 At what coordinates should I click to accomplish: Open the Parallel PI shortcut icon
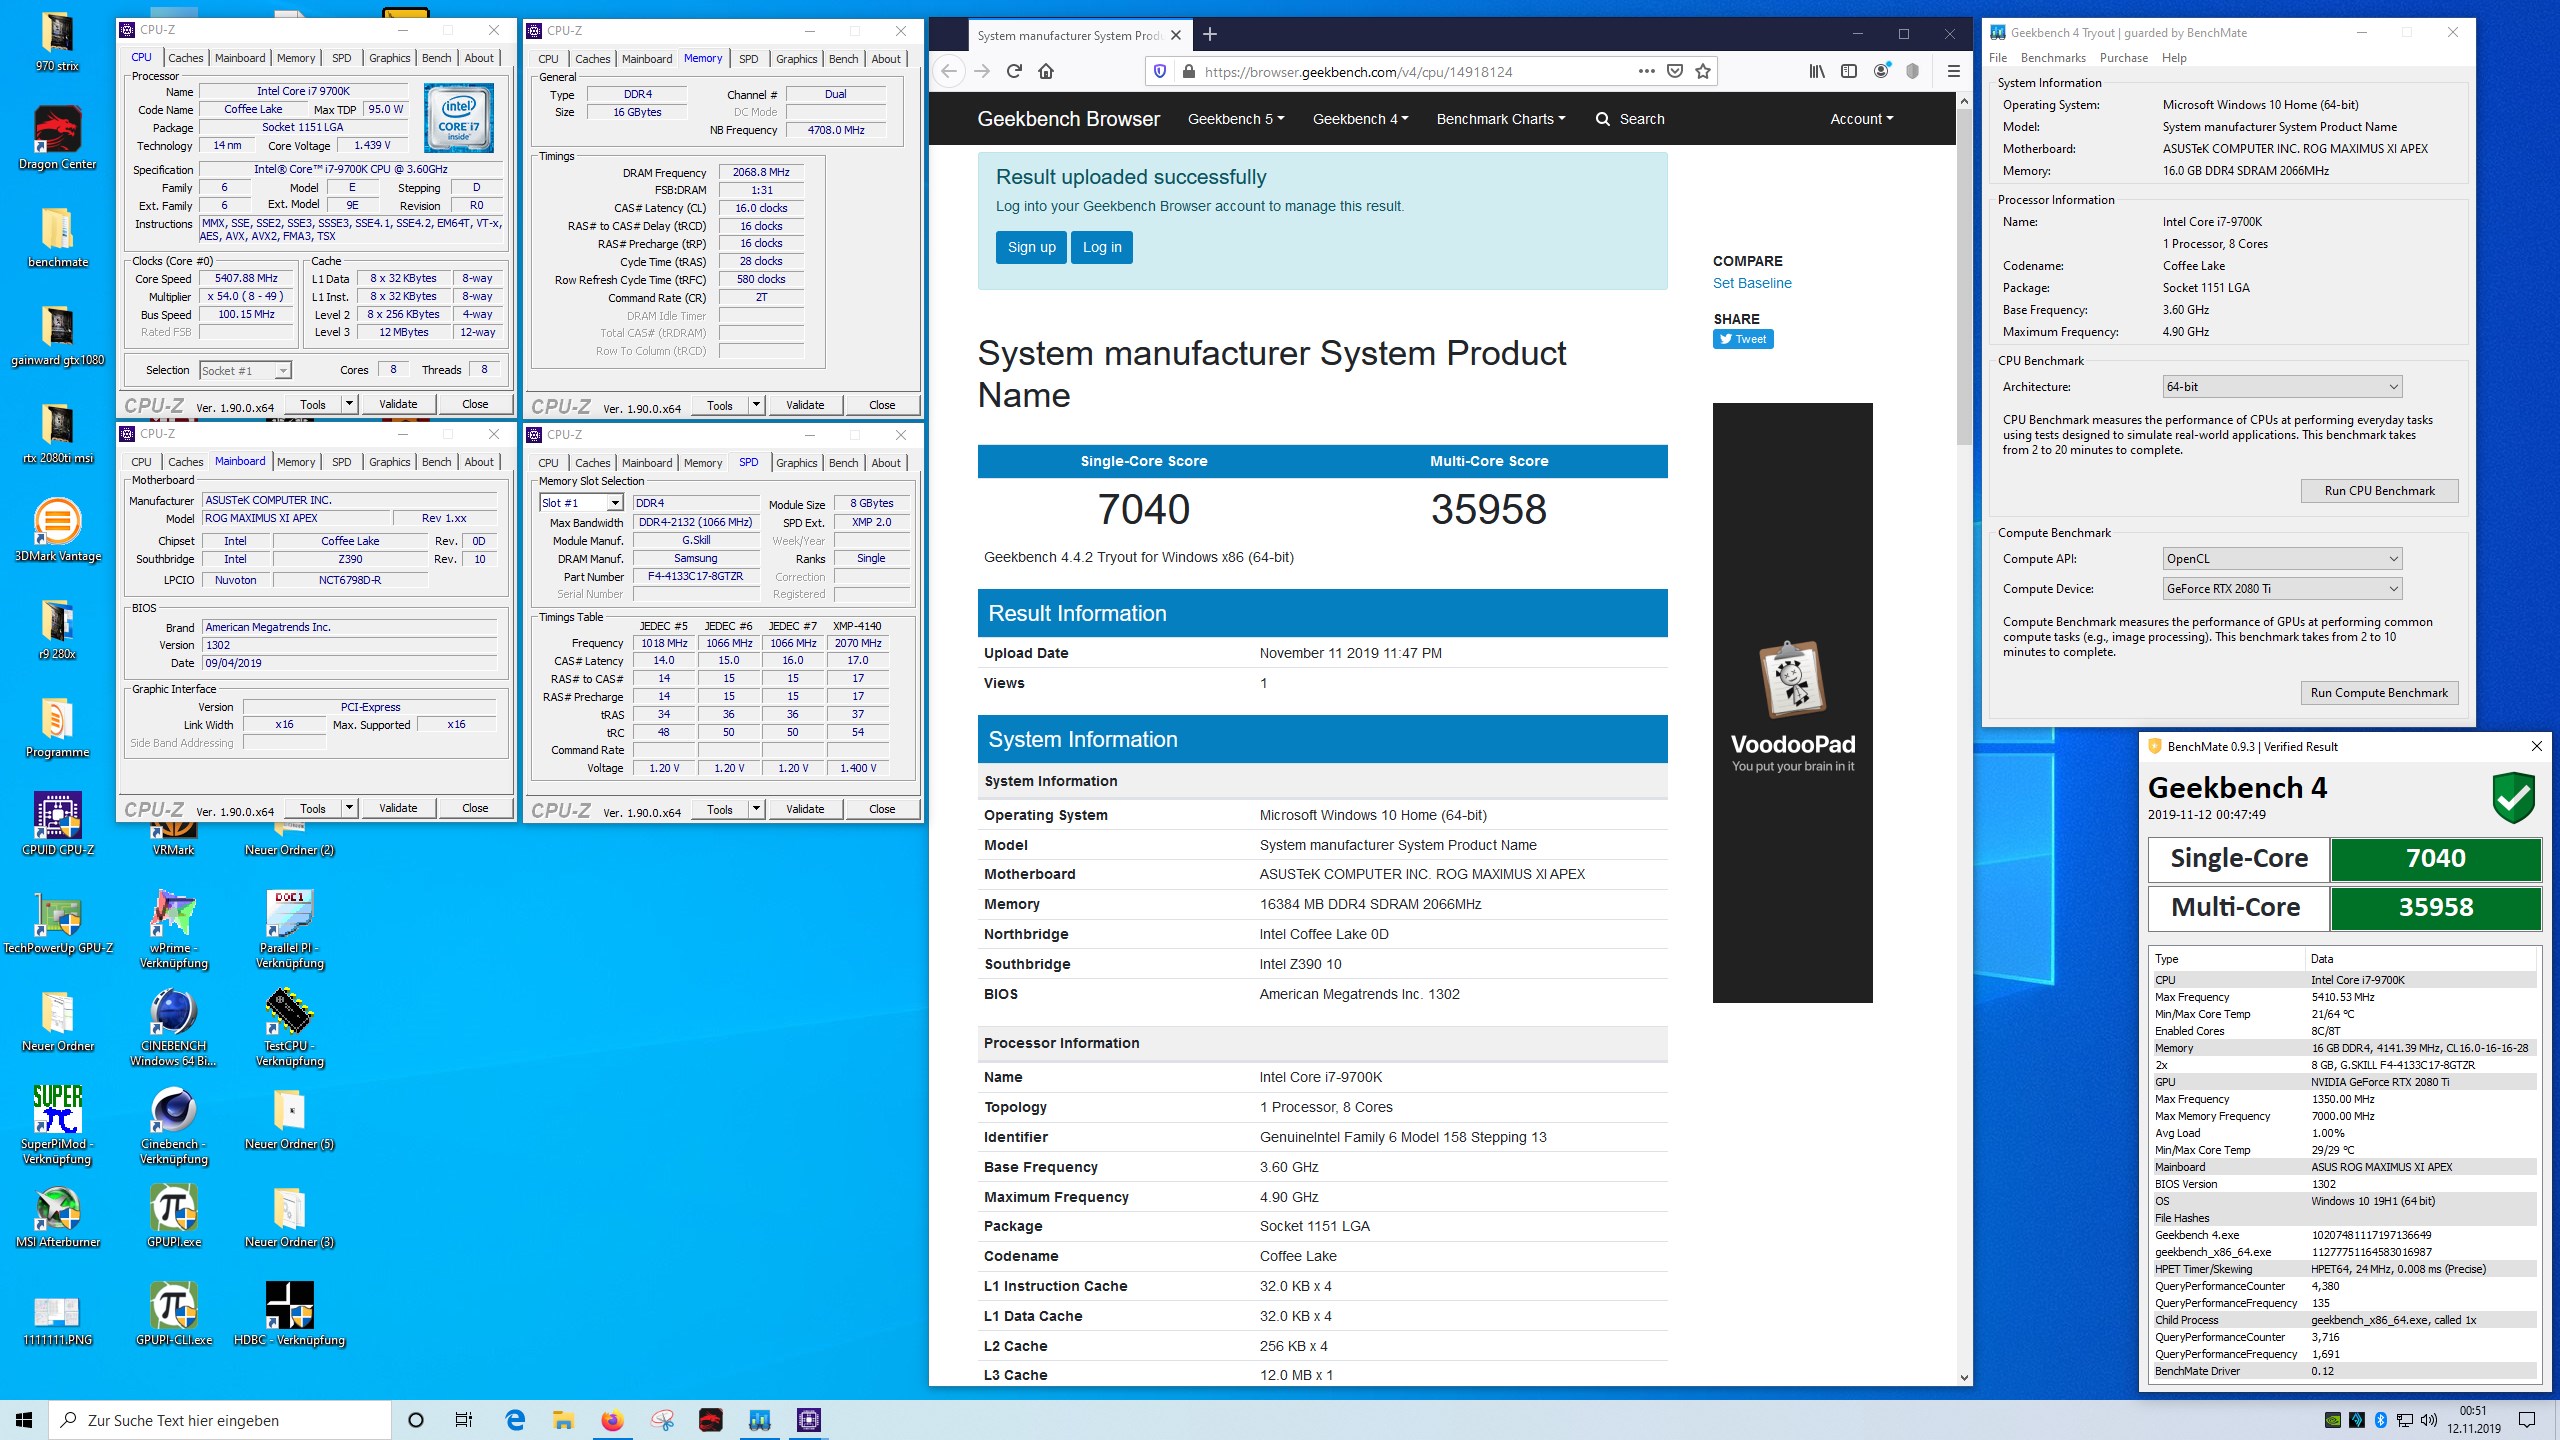coord(290,928)
